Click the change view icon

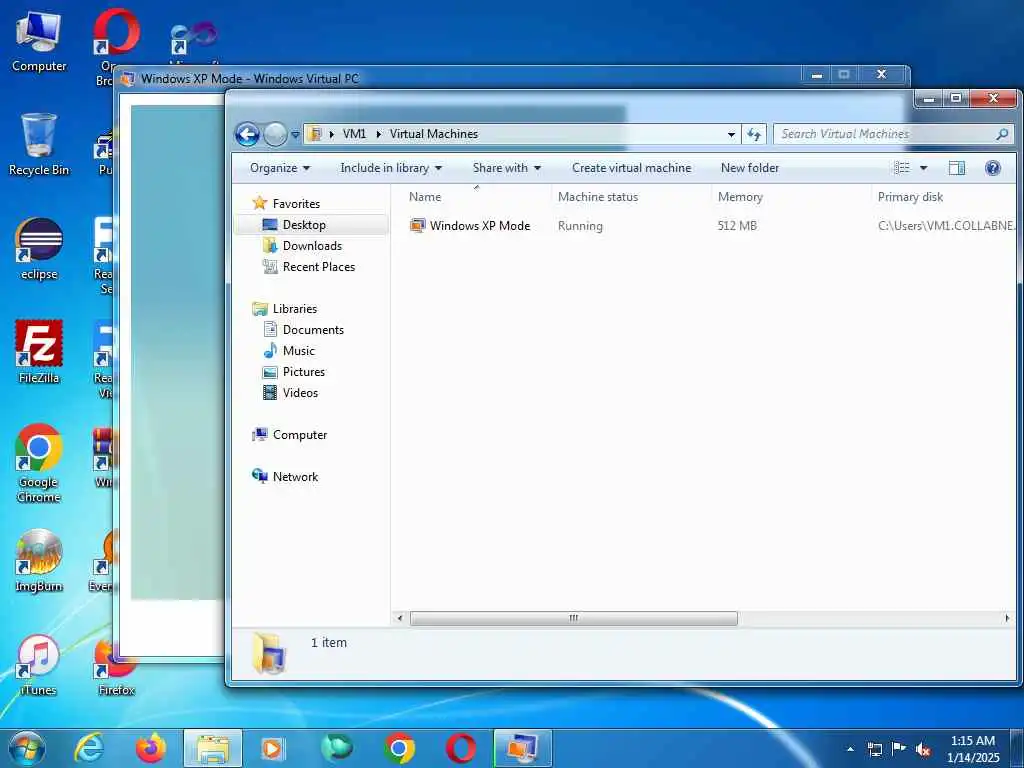click(901, 168)
